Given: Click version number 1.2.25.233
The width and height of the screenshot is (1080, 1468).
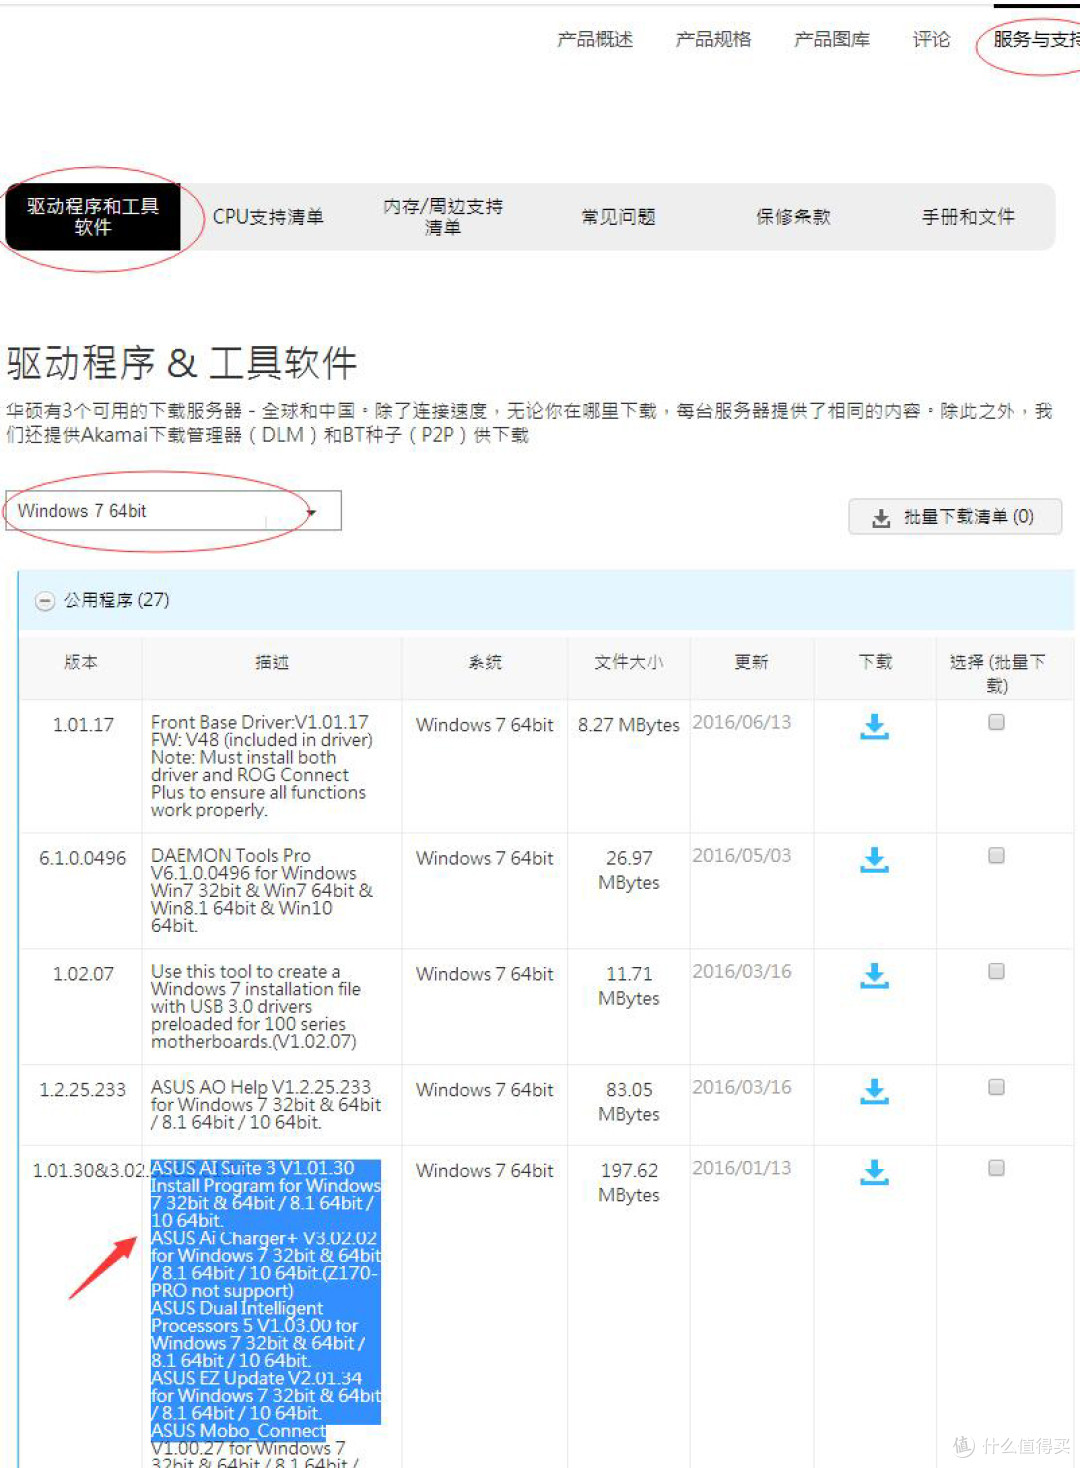Looking at the screenshot, I should coord(82,1090).
